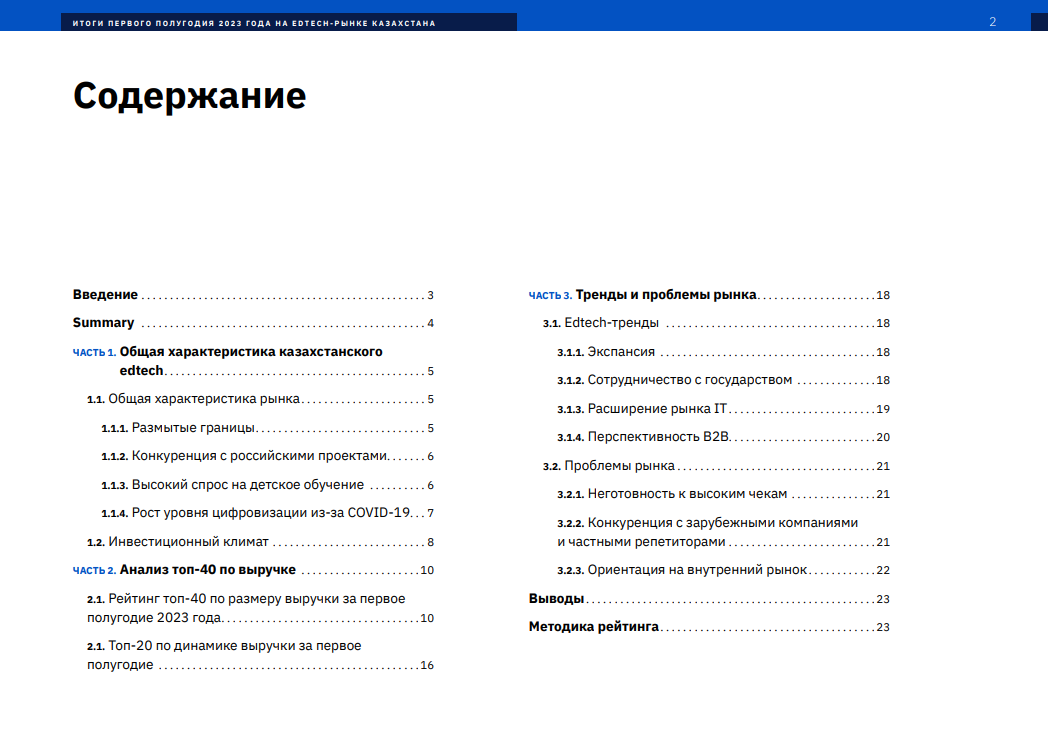Click «Неготовность к высоким чекам» entry
This screenshot has width=1048, height=738.
tap(724, 494)
